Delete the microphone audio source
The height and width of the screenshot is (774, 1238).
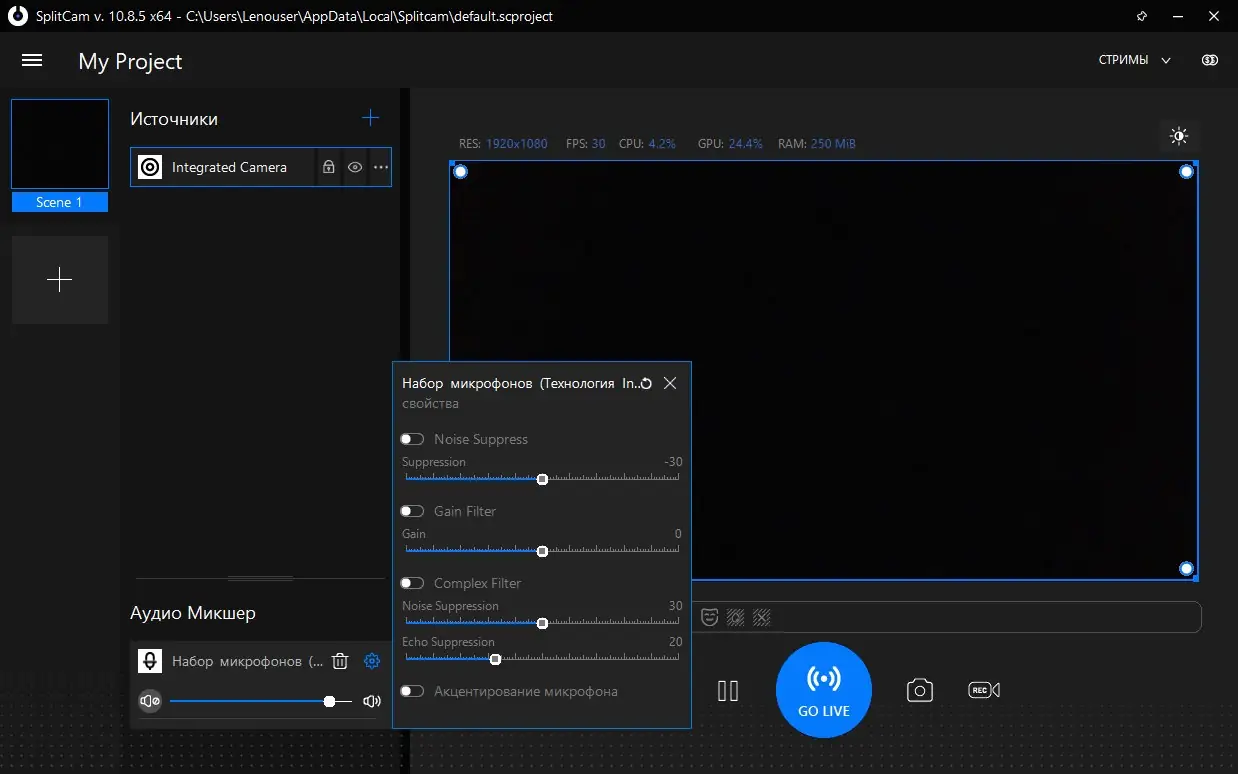tap(340, 661)
